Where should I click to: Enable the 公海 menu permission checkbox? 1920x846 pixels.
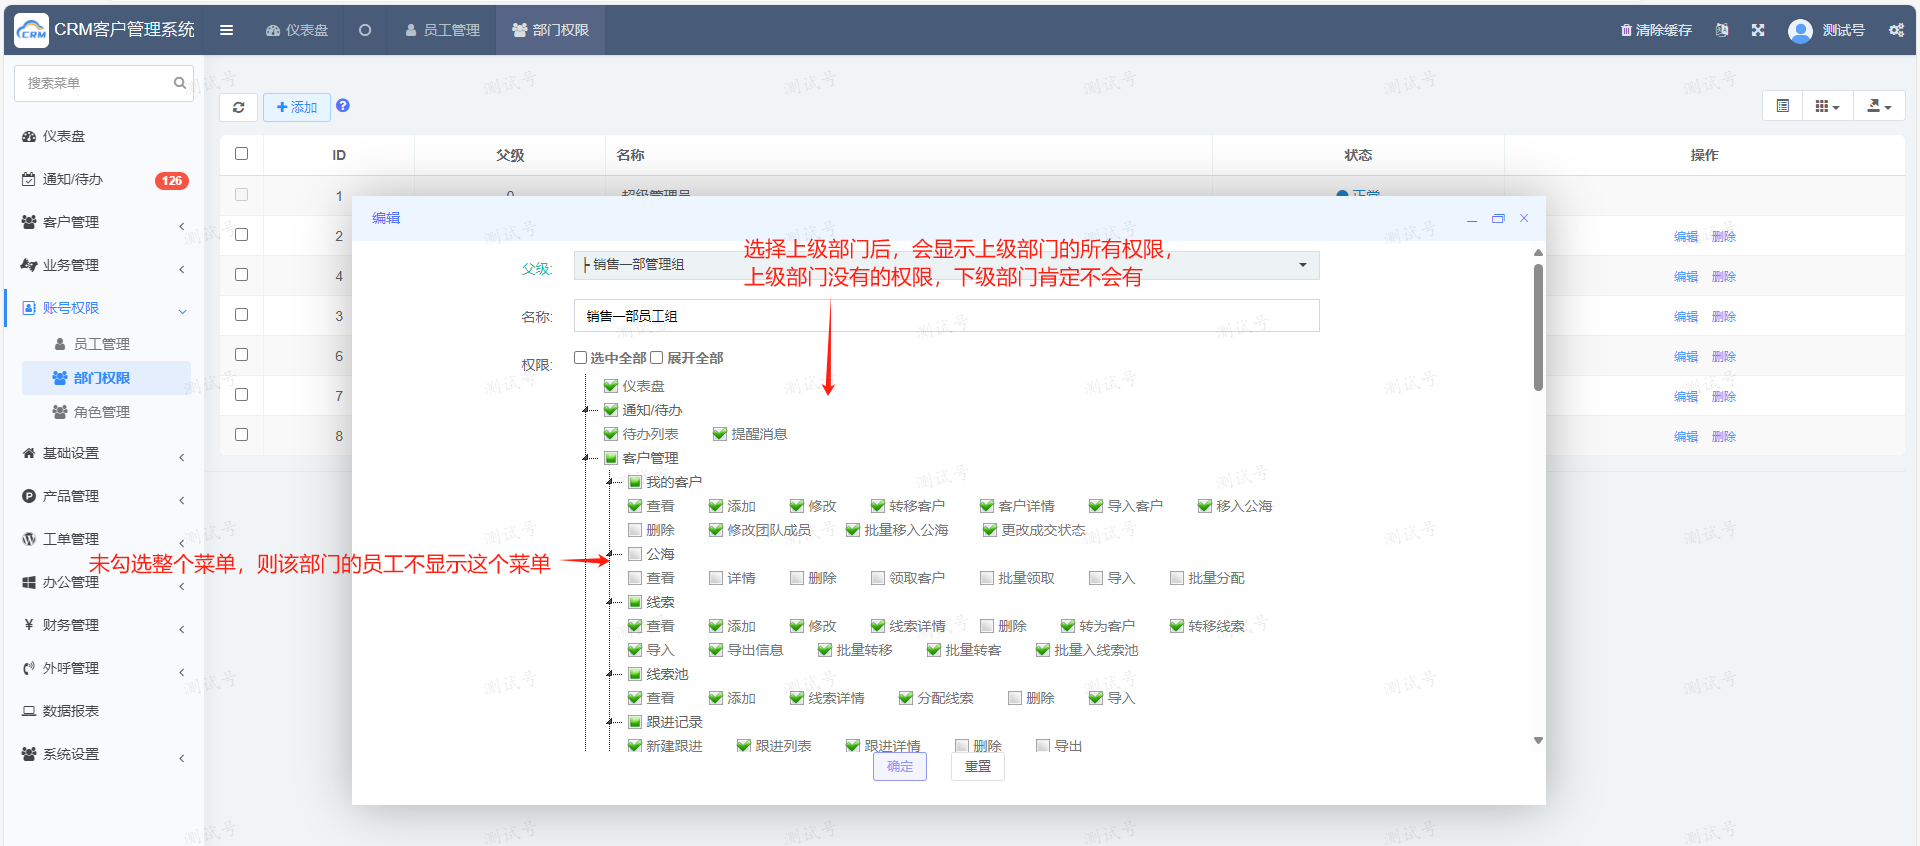(x=635, y=554)
